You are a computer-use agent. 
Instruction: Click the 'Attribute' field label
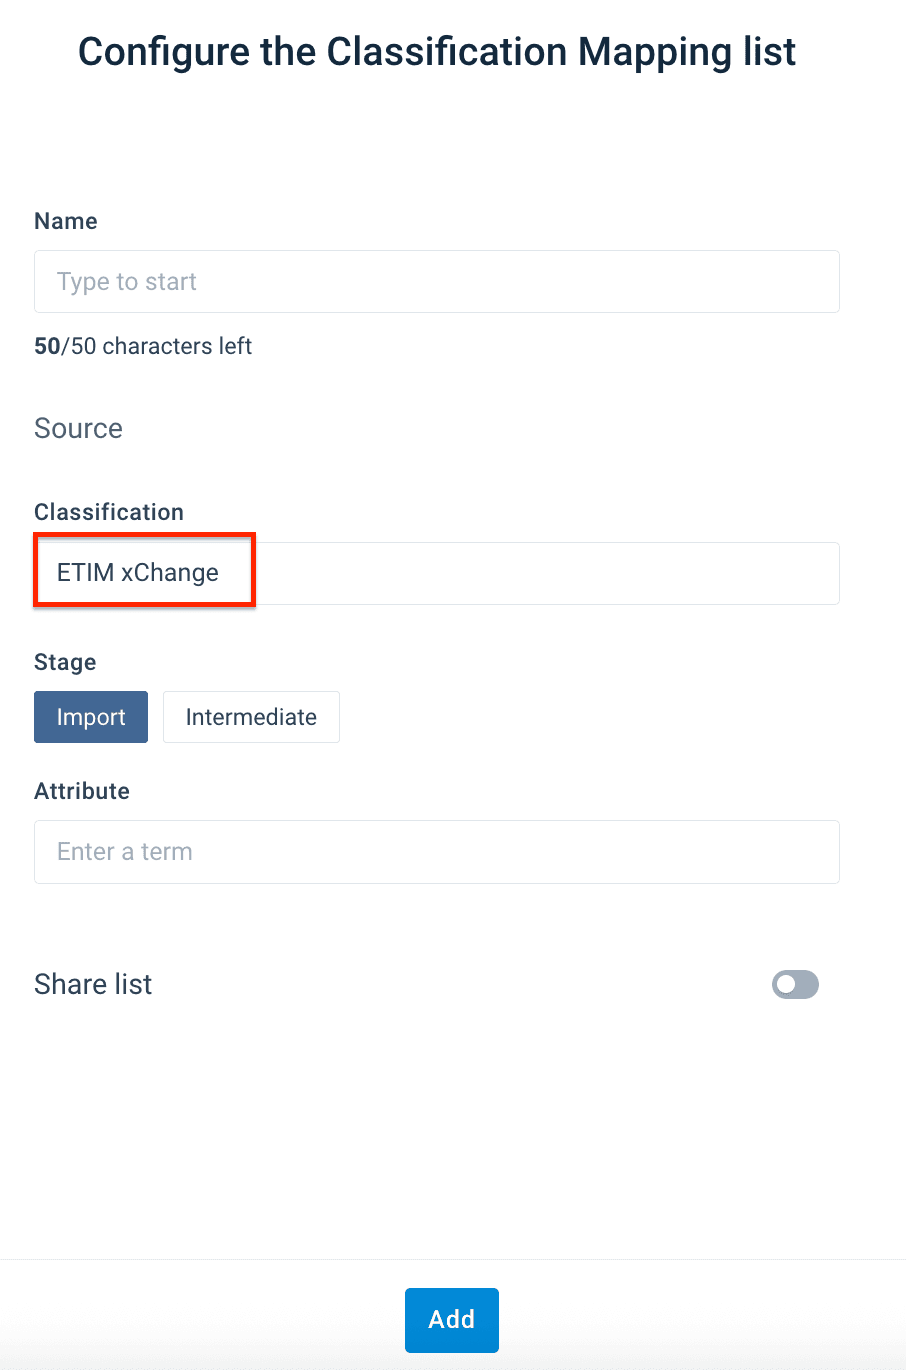click(x=82, y=791)
